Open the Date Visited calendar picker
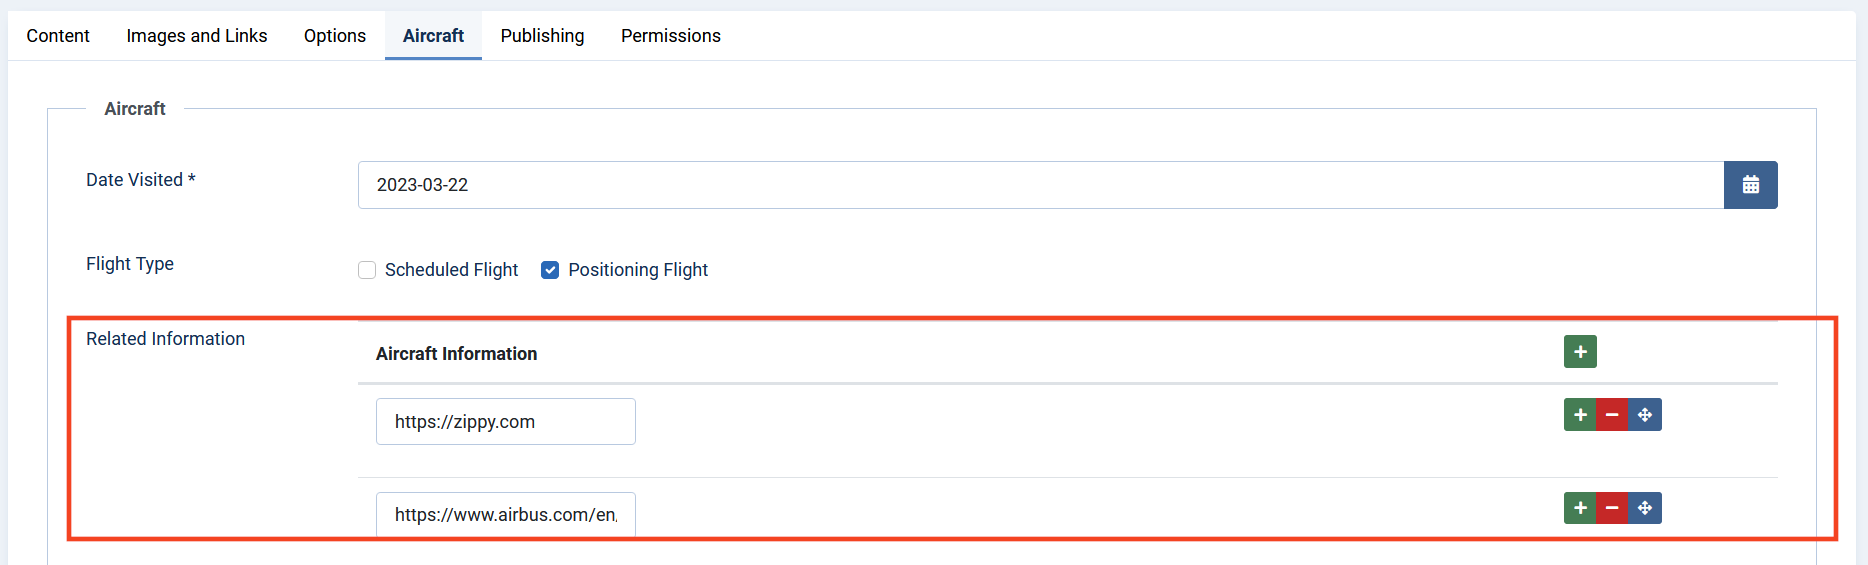The image size is (1868, 565). coord(1750,185)
